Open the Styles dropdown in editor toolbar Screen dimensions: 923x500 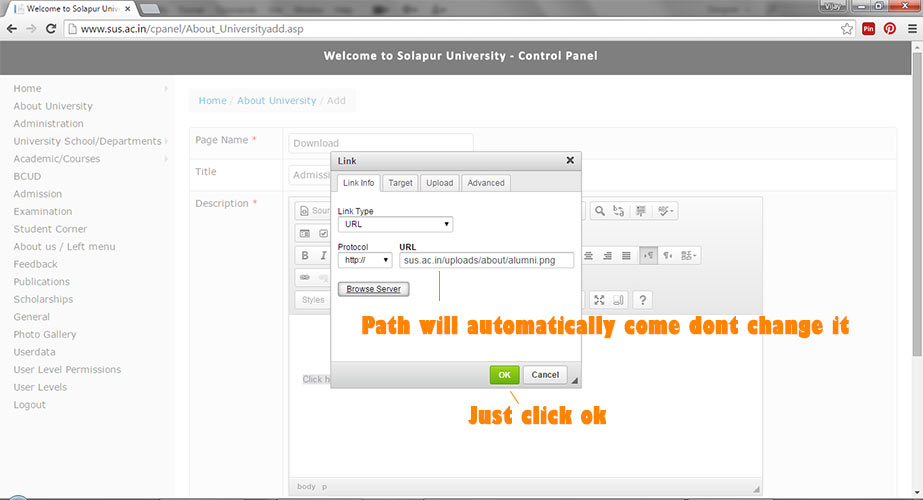[x=313, y=300]
